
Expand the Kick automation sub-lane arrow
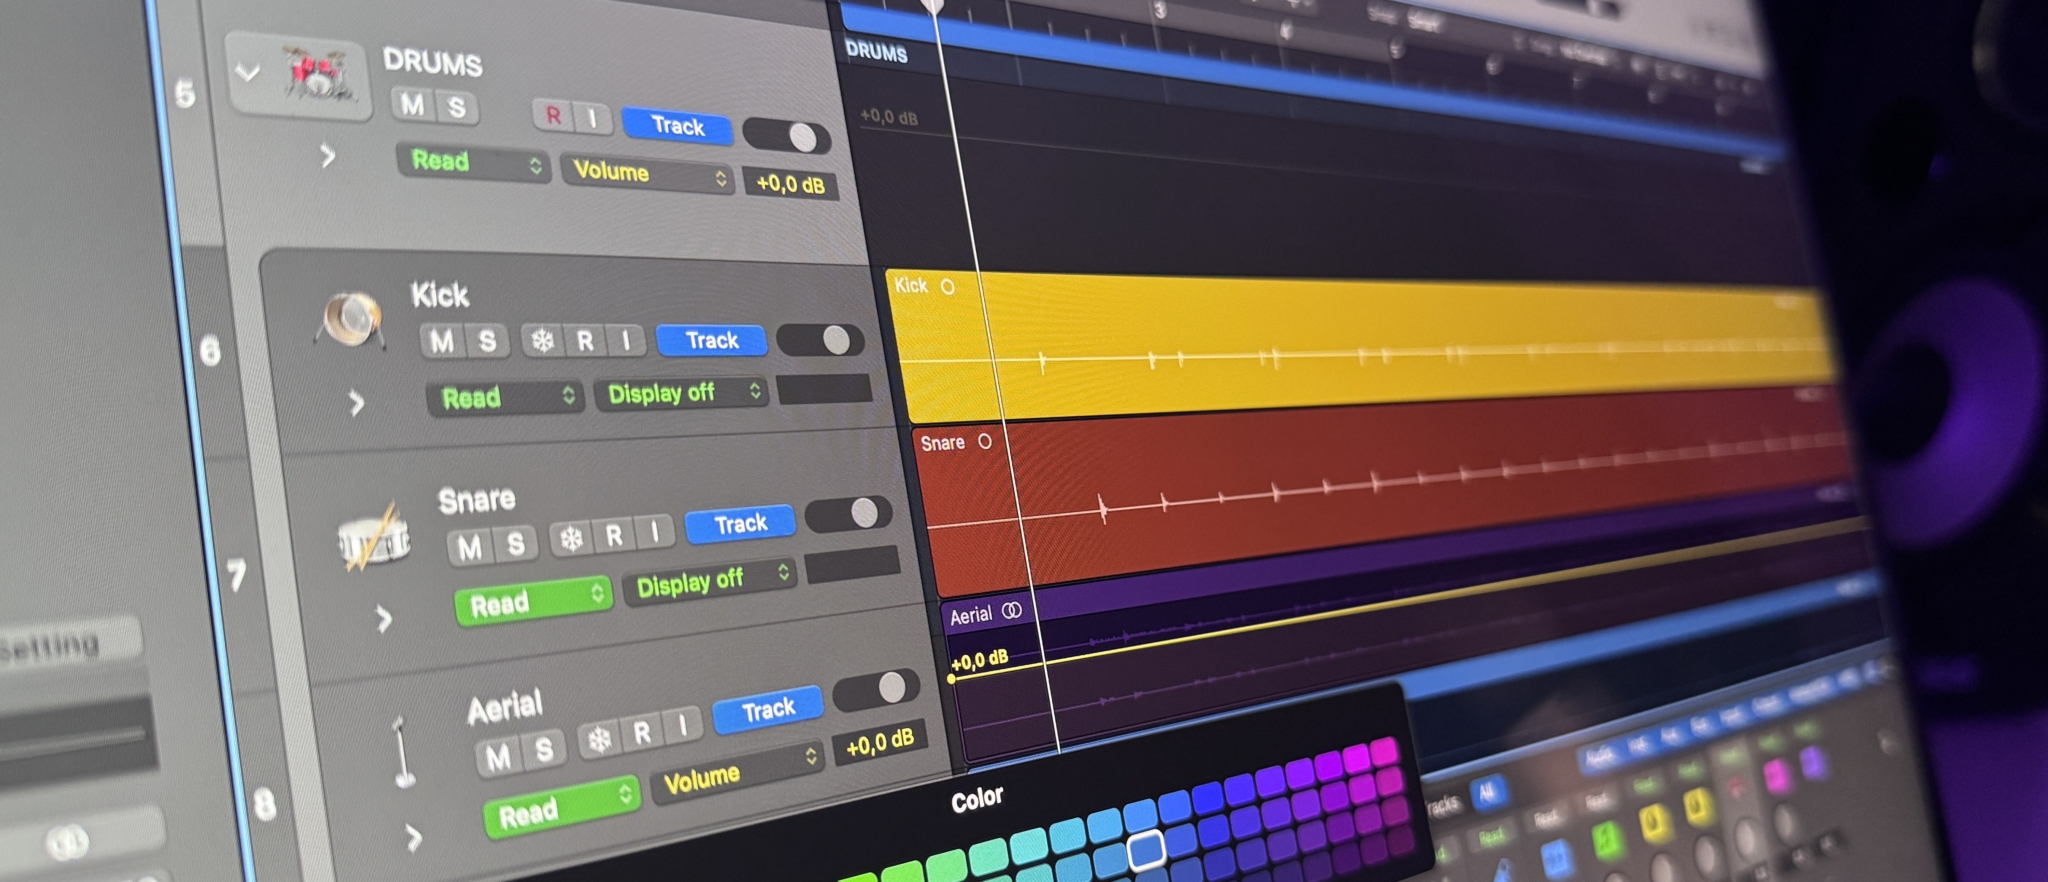click(x=357, y=403)
